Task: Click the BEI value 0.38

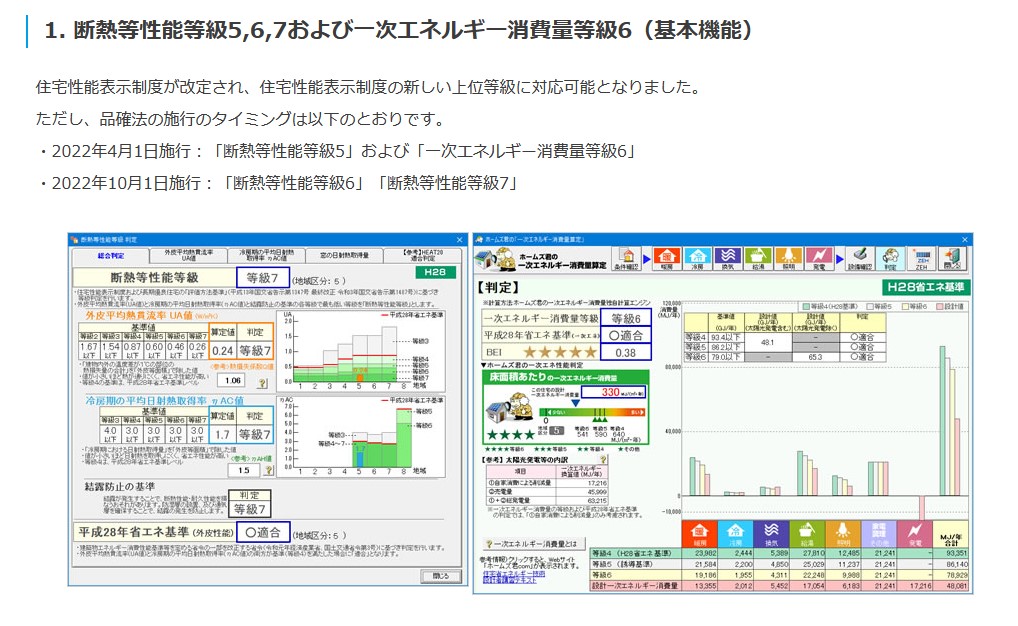Action: tap(626, 353)
